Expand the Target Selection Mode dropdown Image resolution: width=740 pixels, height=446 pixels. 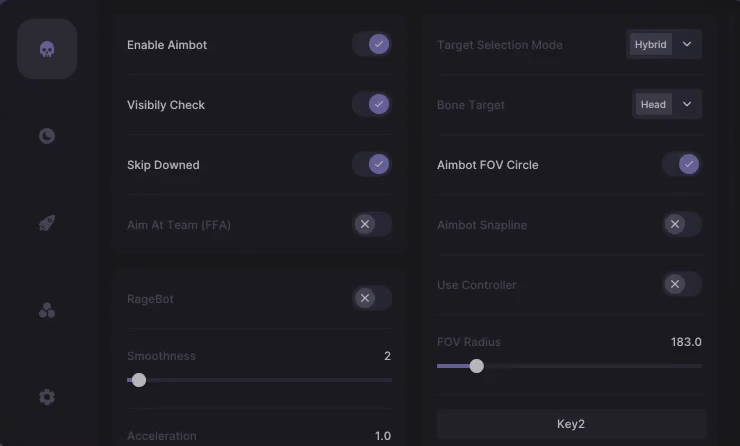(664, 44)
